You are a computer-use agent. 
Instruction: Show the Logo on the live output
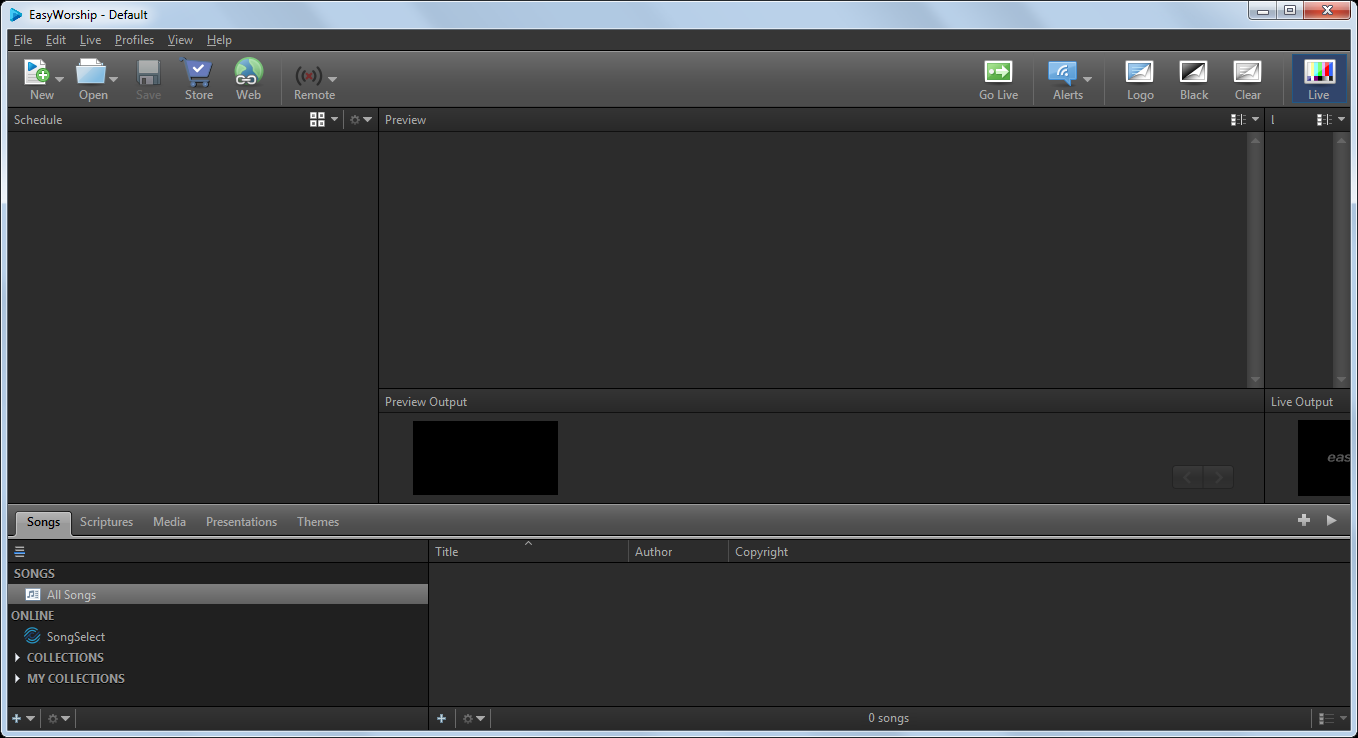[1140, 78]
